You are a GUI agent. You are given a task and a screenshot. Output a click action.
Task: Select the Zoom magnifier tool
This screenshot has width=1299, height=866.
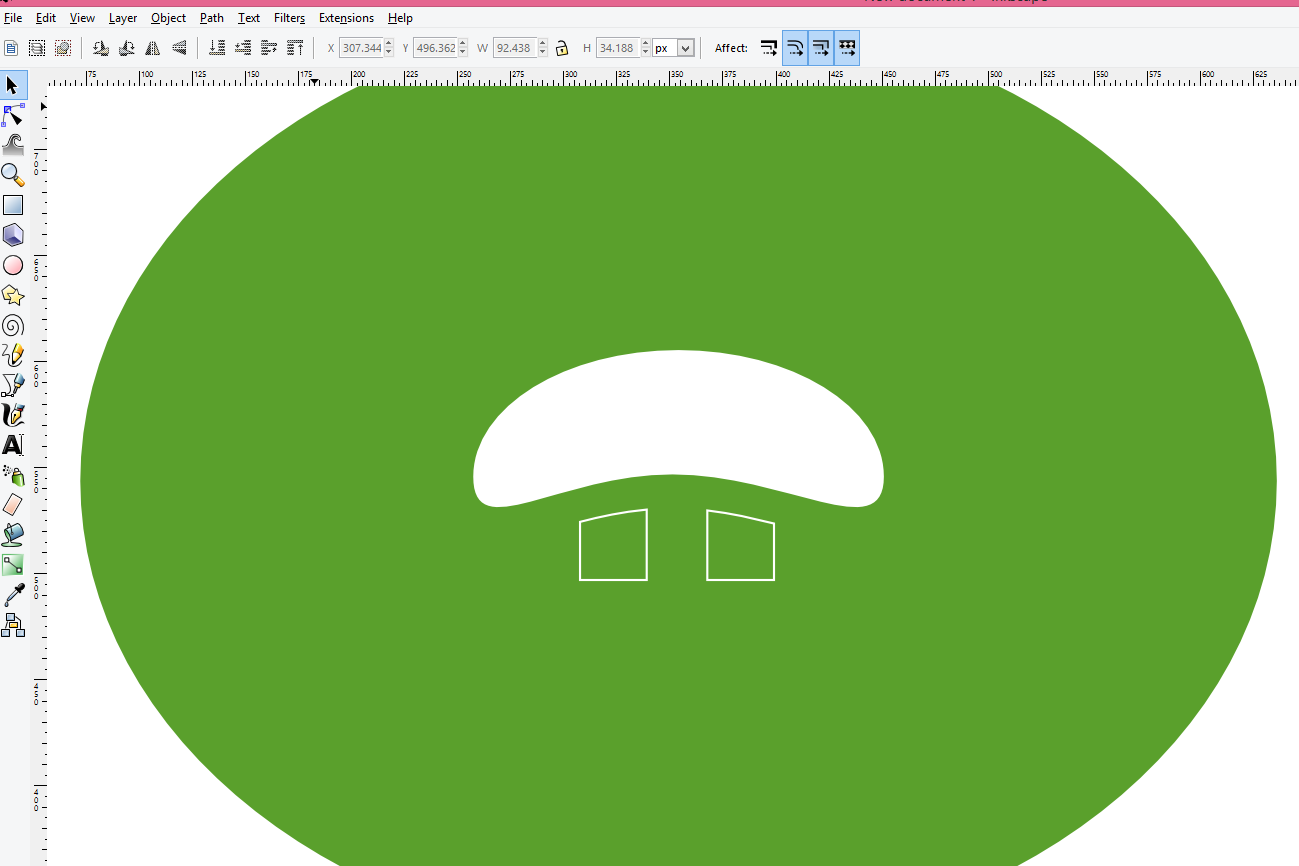(x=13, y=175)
